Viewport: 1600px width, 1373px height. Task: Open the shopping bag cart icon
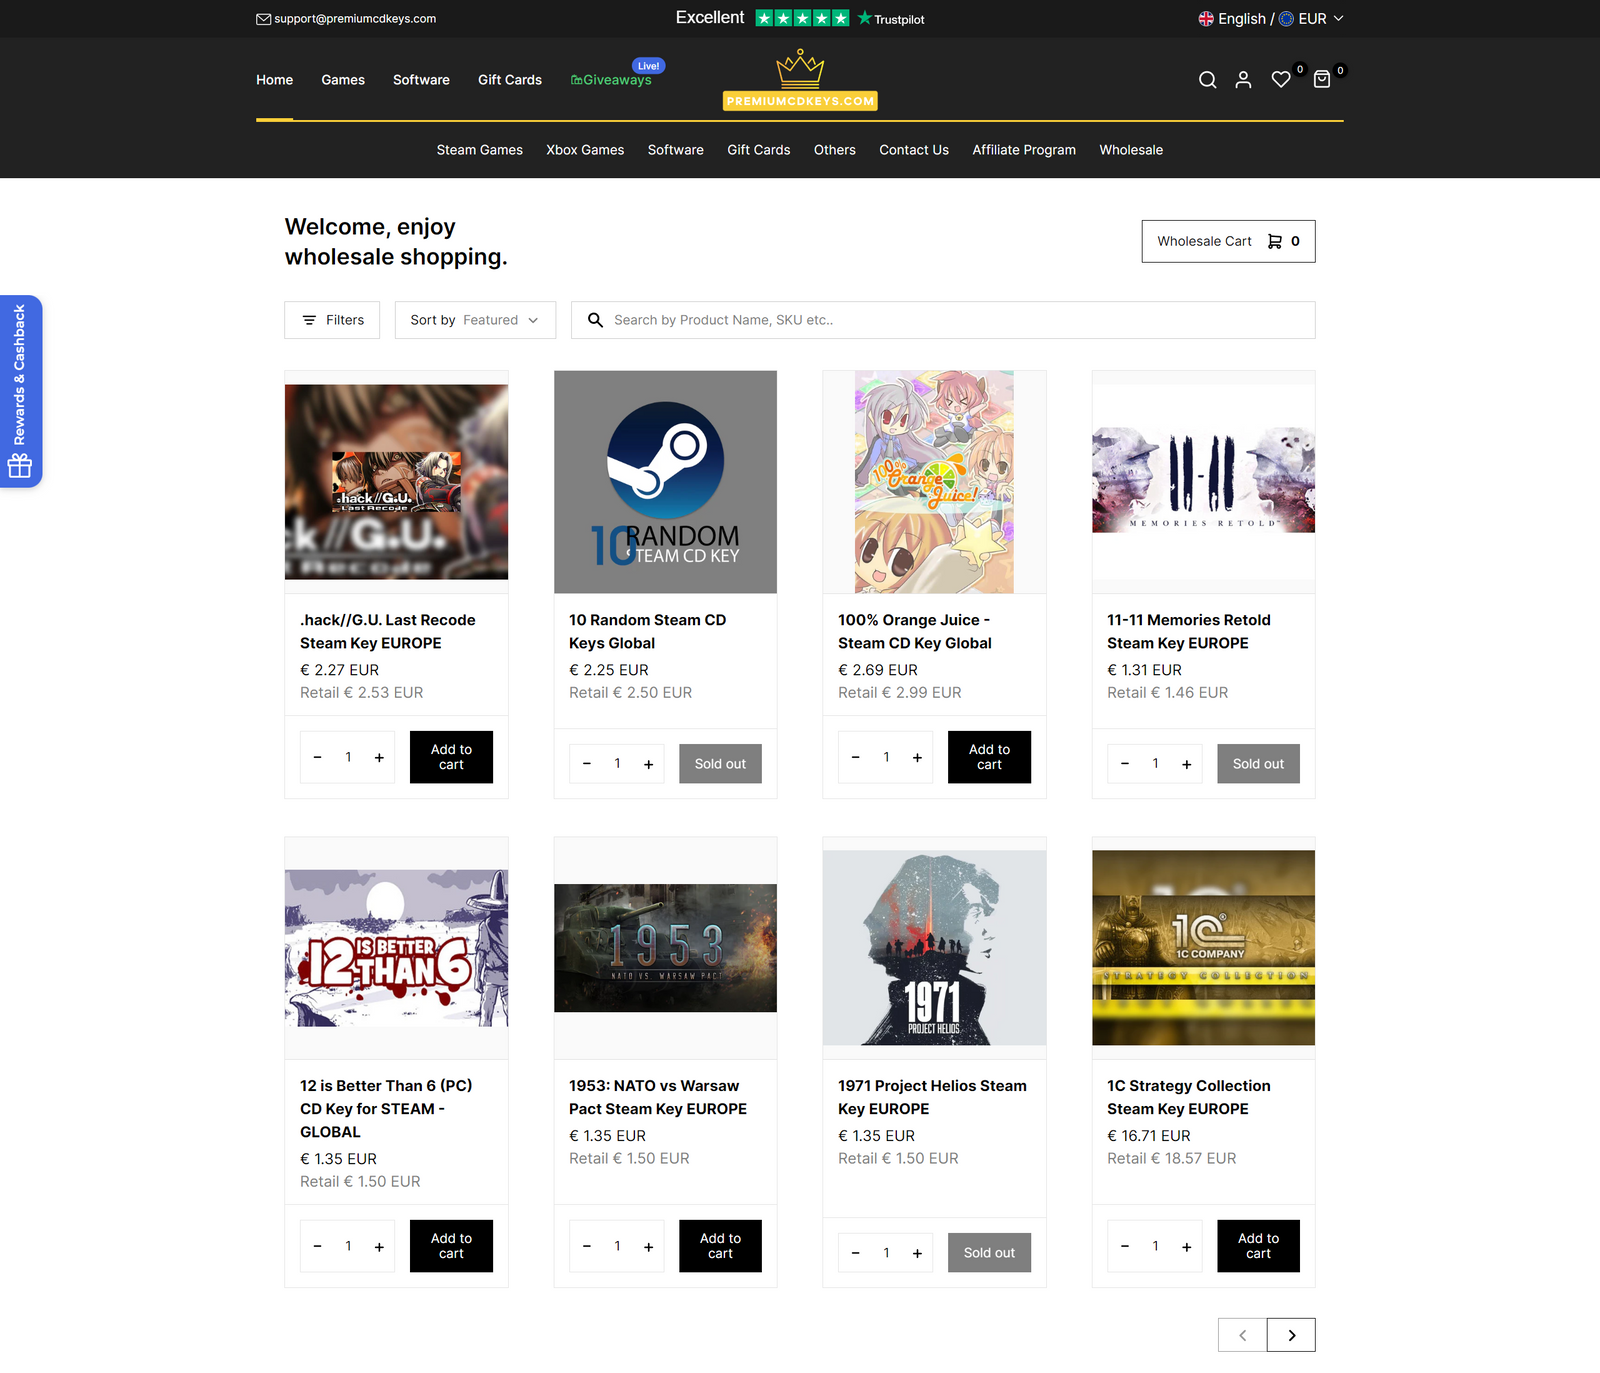(x=1322, y=80)
